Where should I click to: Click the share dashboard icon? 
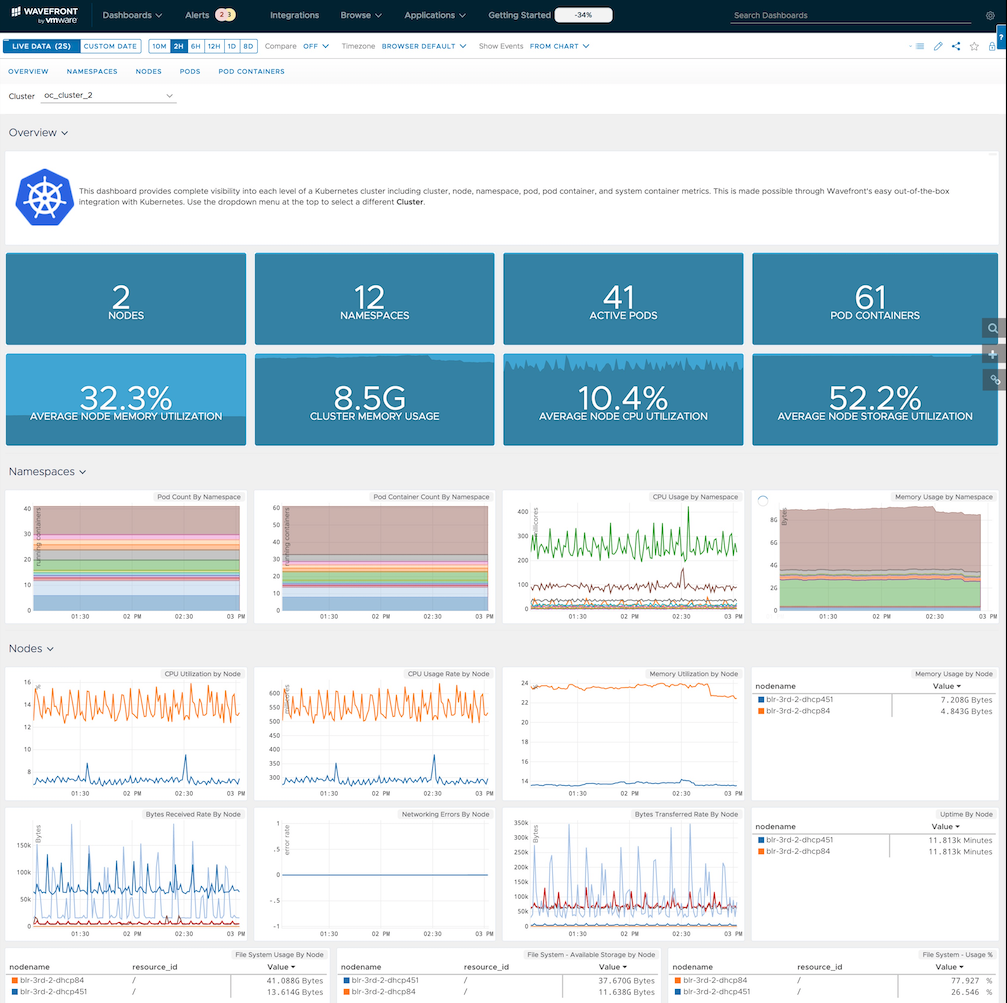(956, 46)
